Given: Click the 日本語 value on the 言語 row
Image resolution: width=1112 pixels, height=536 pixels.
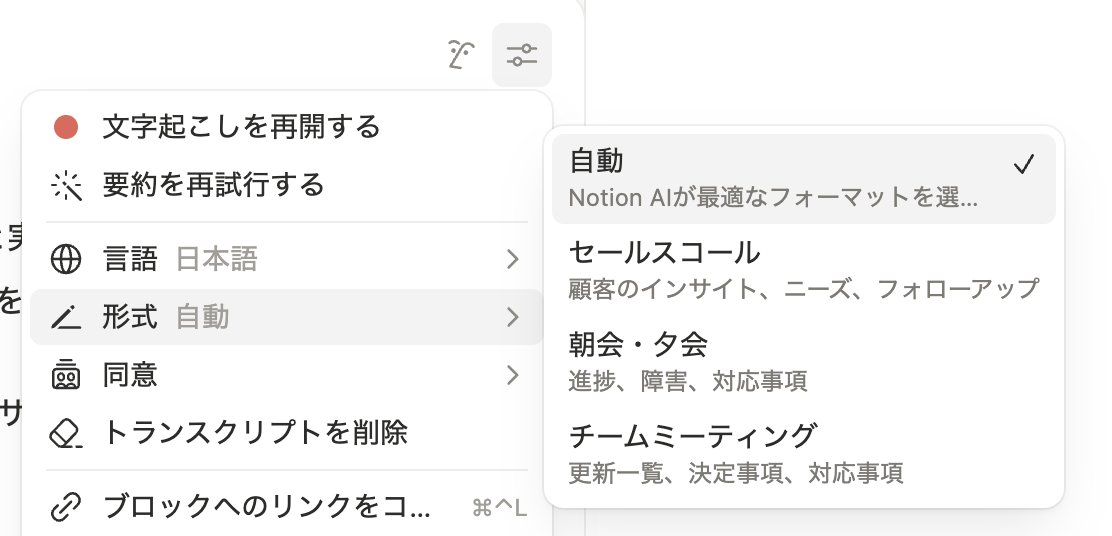Looking at the screenshot, I should click(216, 259).
